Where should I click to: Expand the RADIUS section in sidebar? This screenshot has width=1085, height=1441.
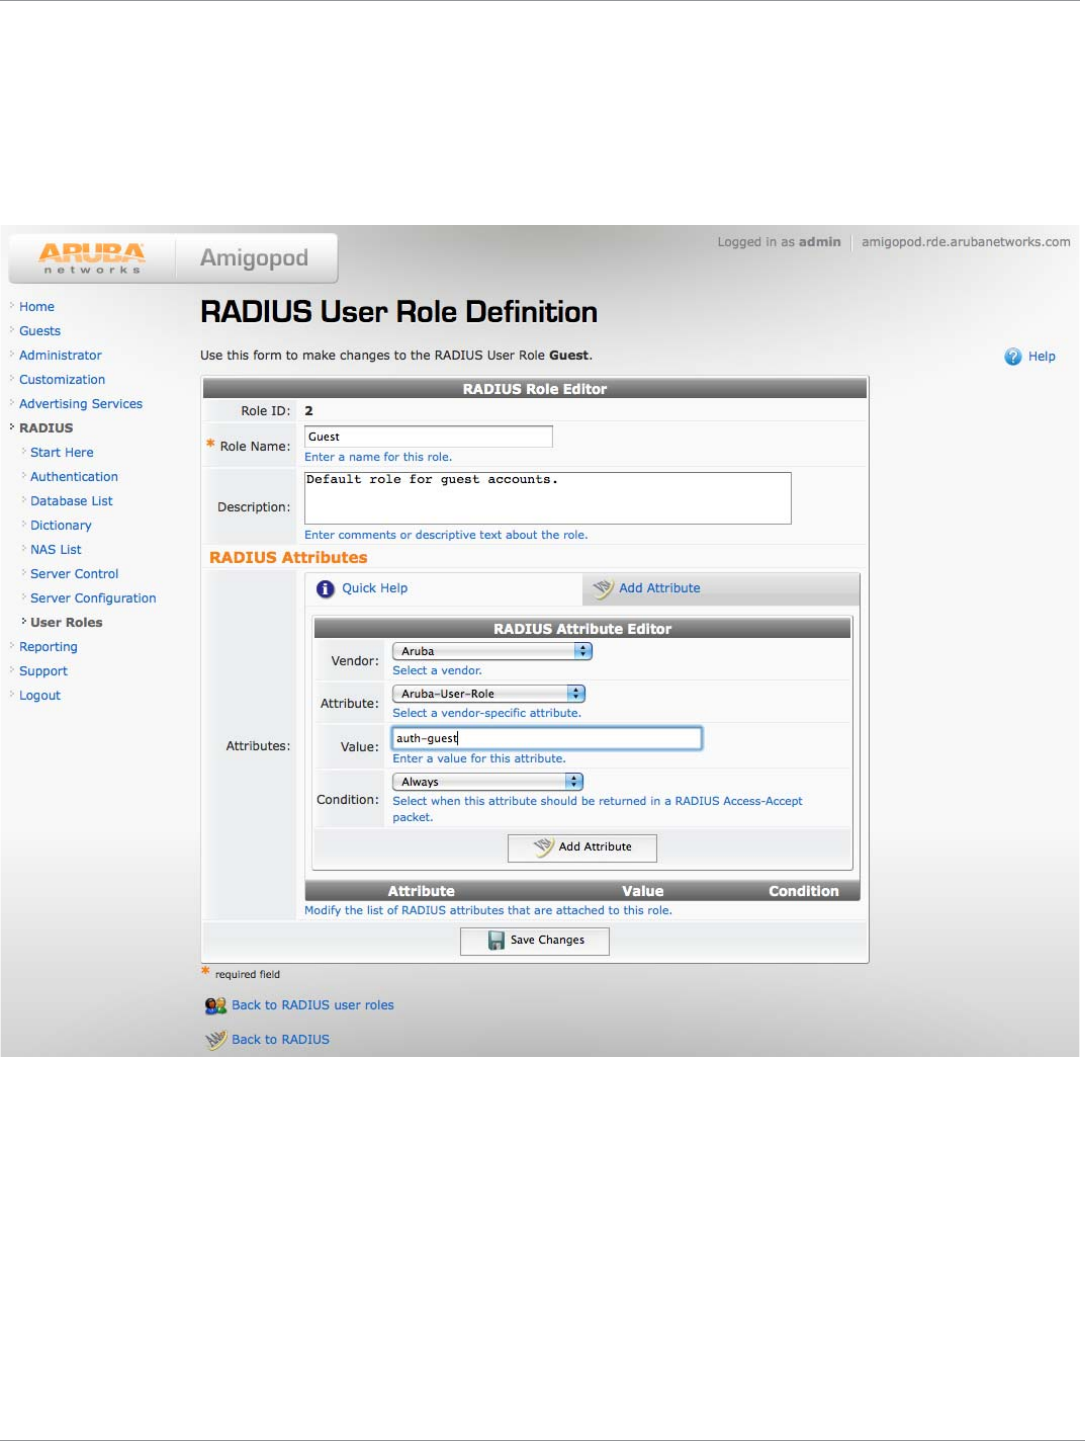pos(46,428)
